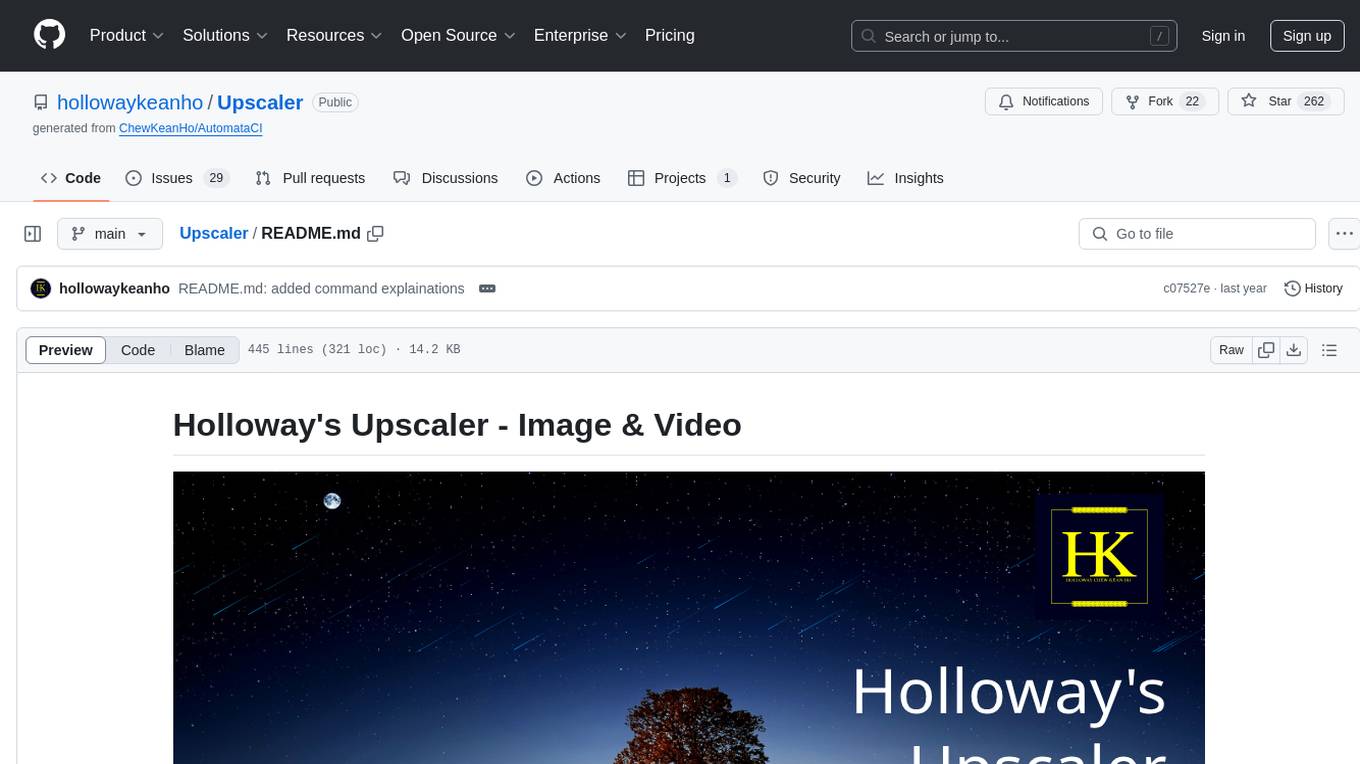The image size is (1360, 764).
Task: Open the Pricing page
Action: [x=670, y=35]
